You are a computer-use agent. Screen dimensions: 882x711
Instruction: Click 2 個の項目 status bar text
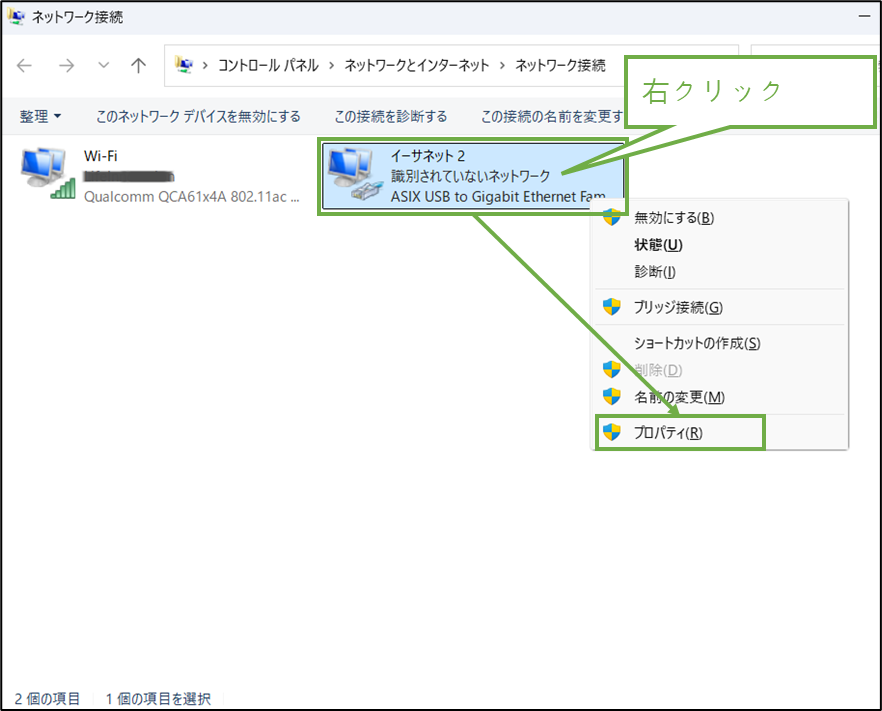point(47,699)
